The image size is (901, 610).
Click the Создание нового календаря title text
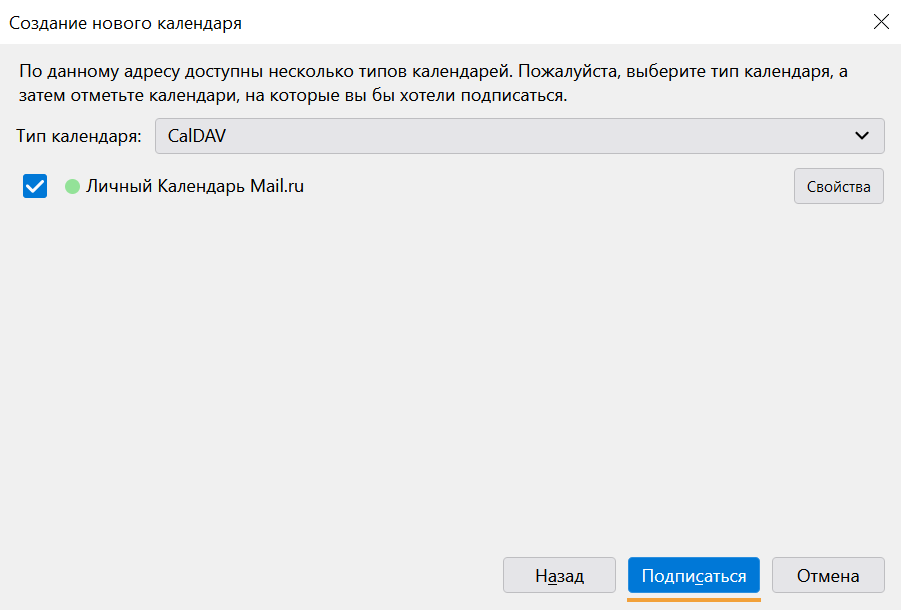125,23
